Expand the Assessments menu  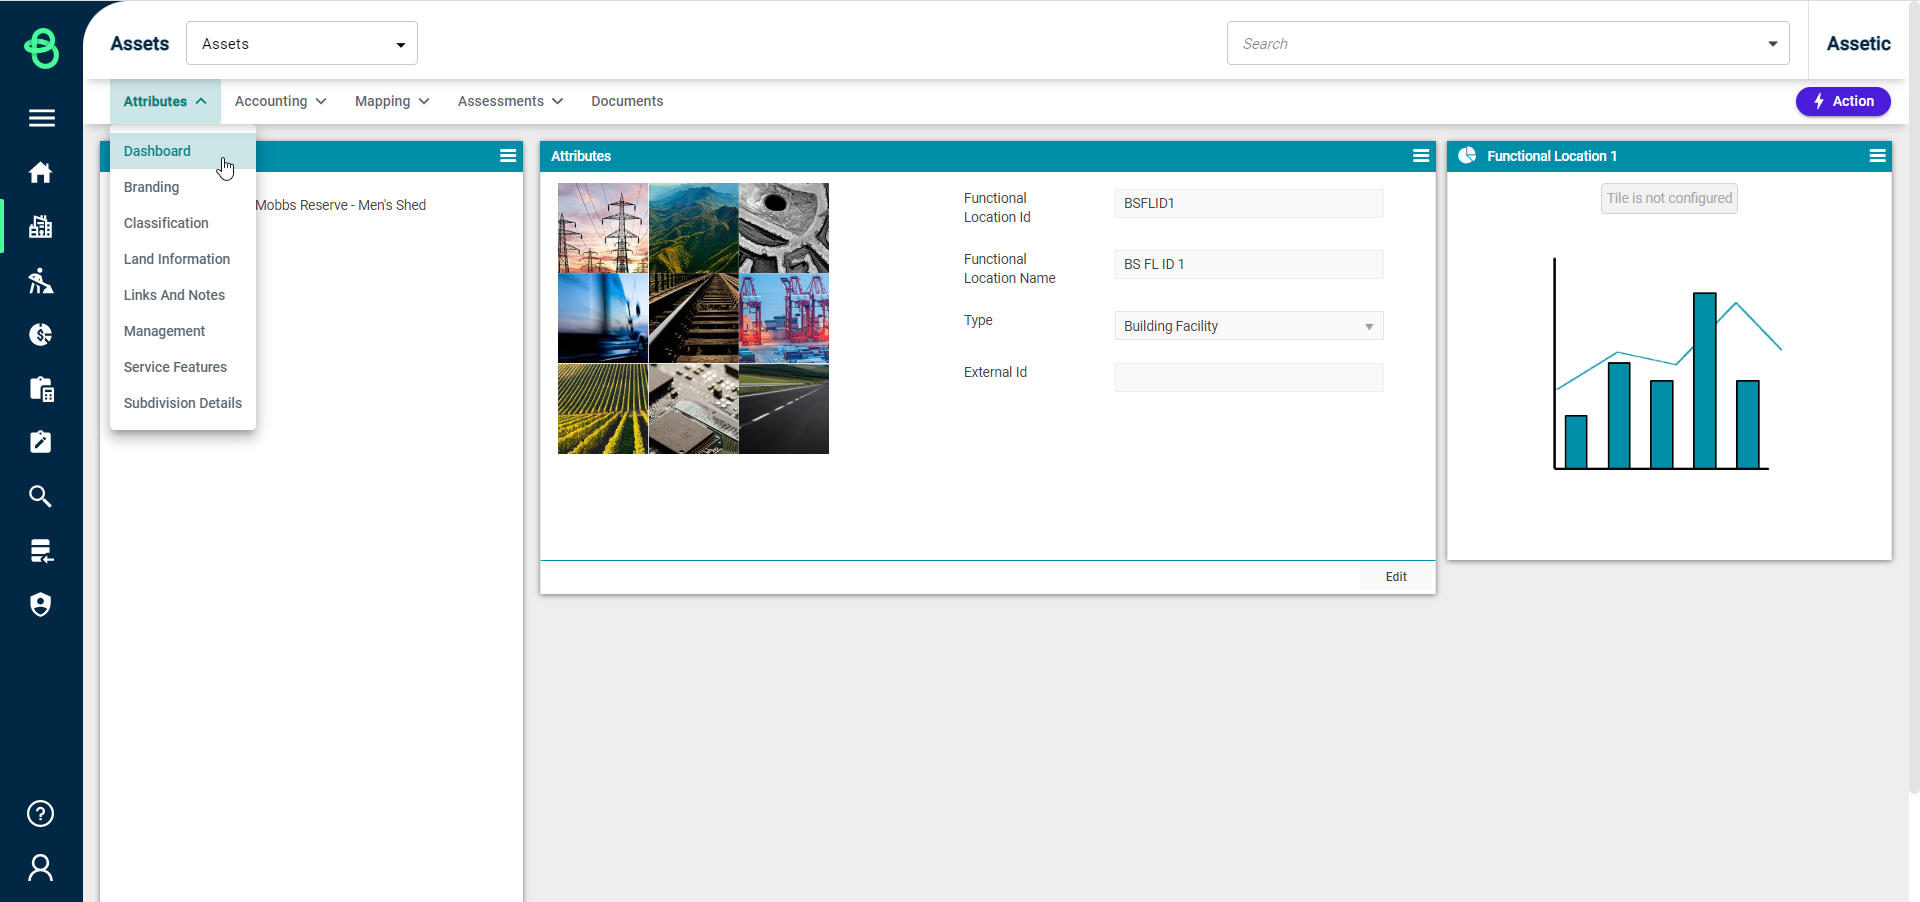coord(511,101)
